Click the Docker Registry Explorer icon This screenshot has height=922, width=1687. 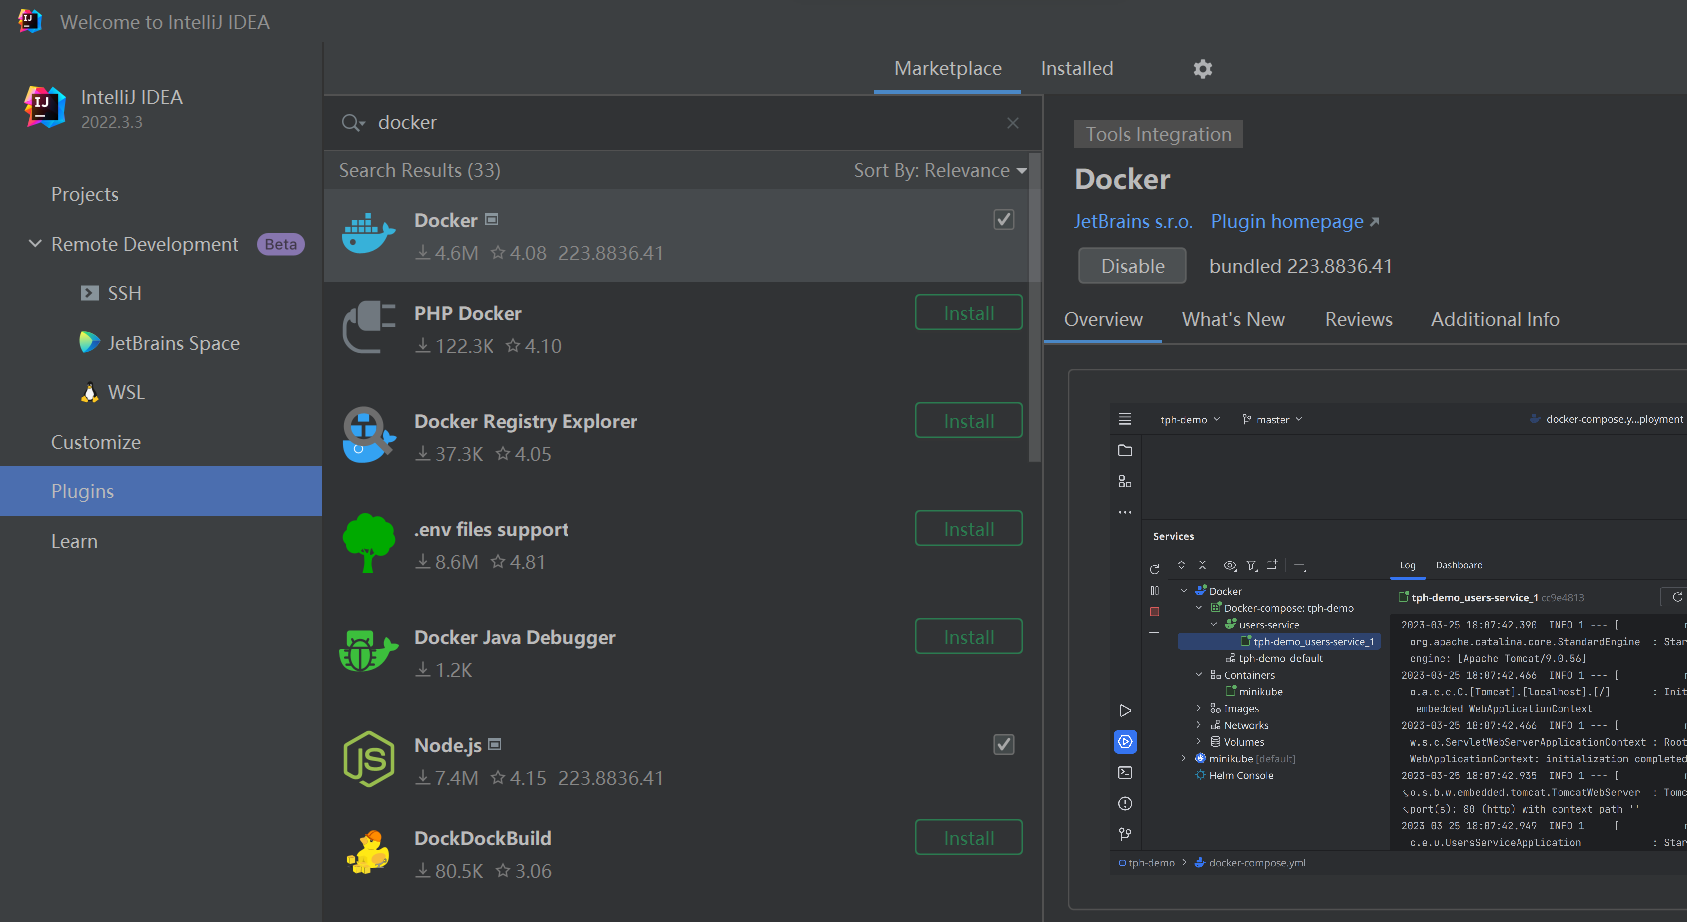pos(368,435)
